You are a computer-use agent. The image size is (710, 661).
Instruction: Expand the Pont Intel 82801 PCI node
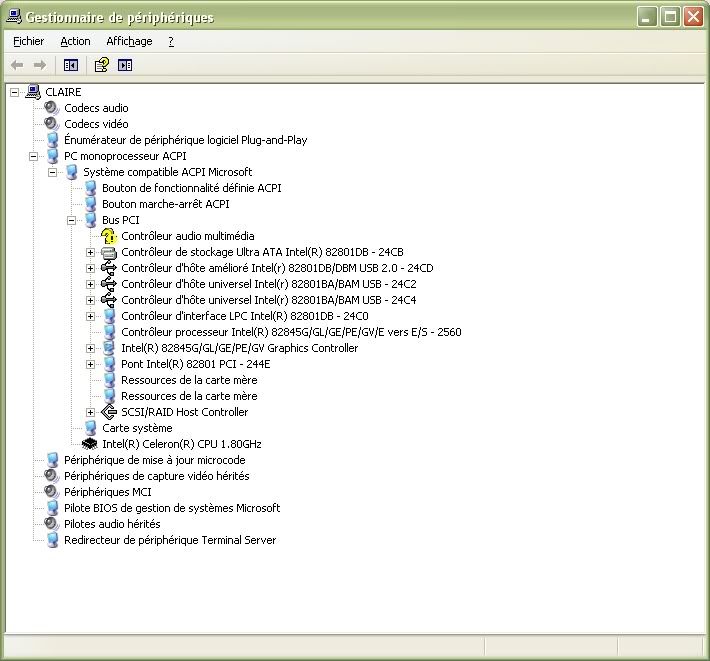(x=90, y=364)
